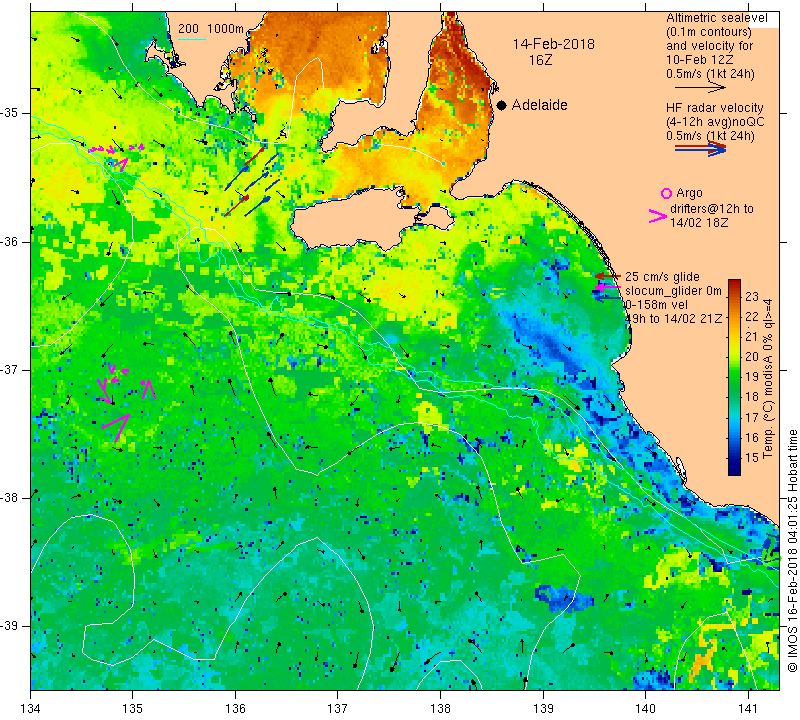Click the date label 14-Feb-2018
This screenshot has height=720, width=800.
(x=554, y=44)
